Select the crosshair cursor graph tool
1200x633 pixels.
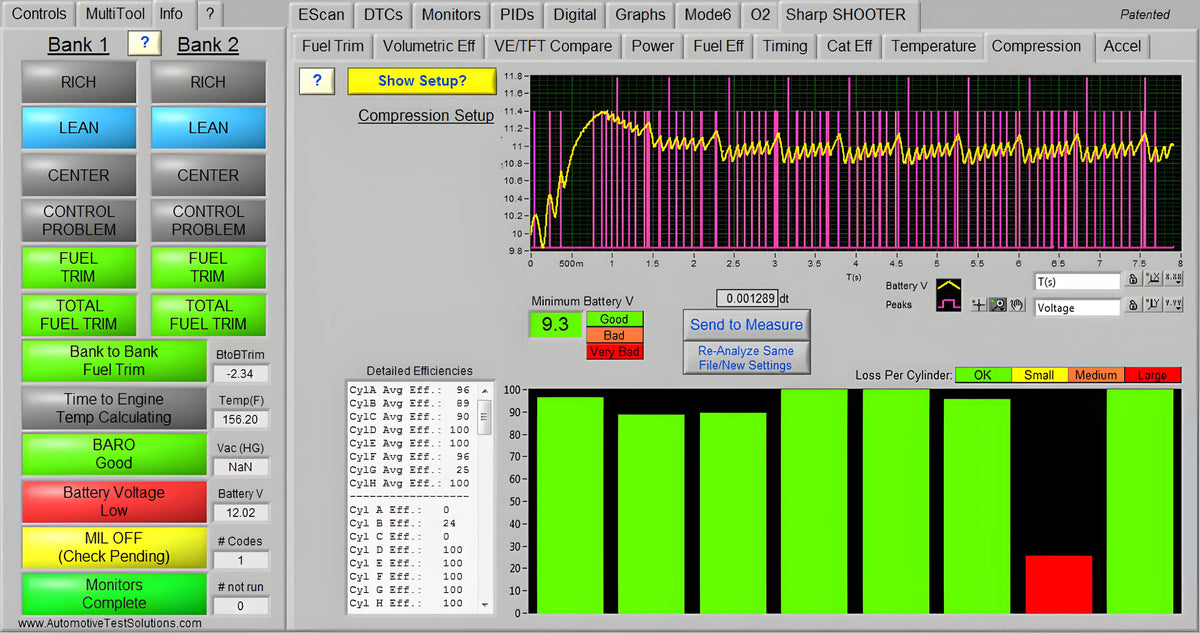coord(979,305)
